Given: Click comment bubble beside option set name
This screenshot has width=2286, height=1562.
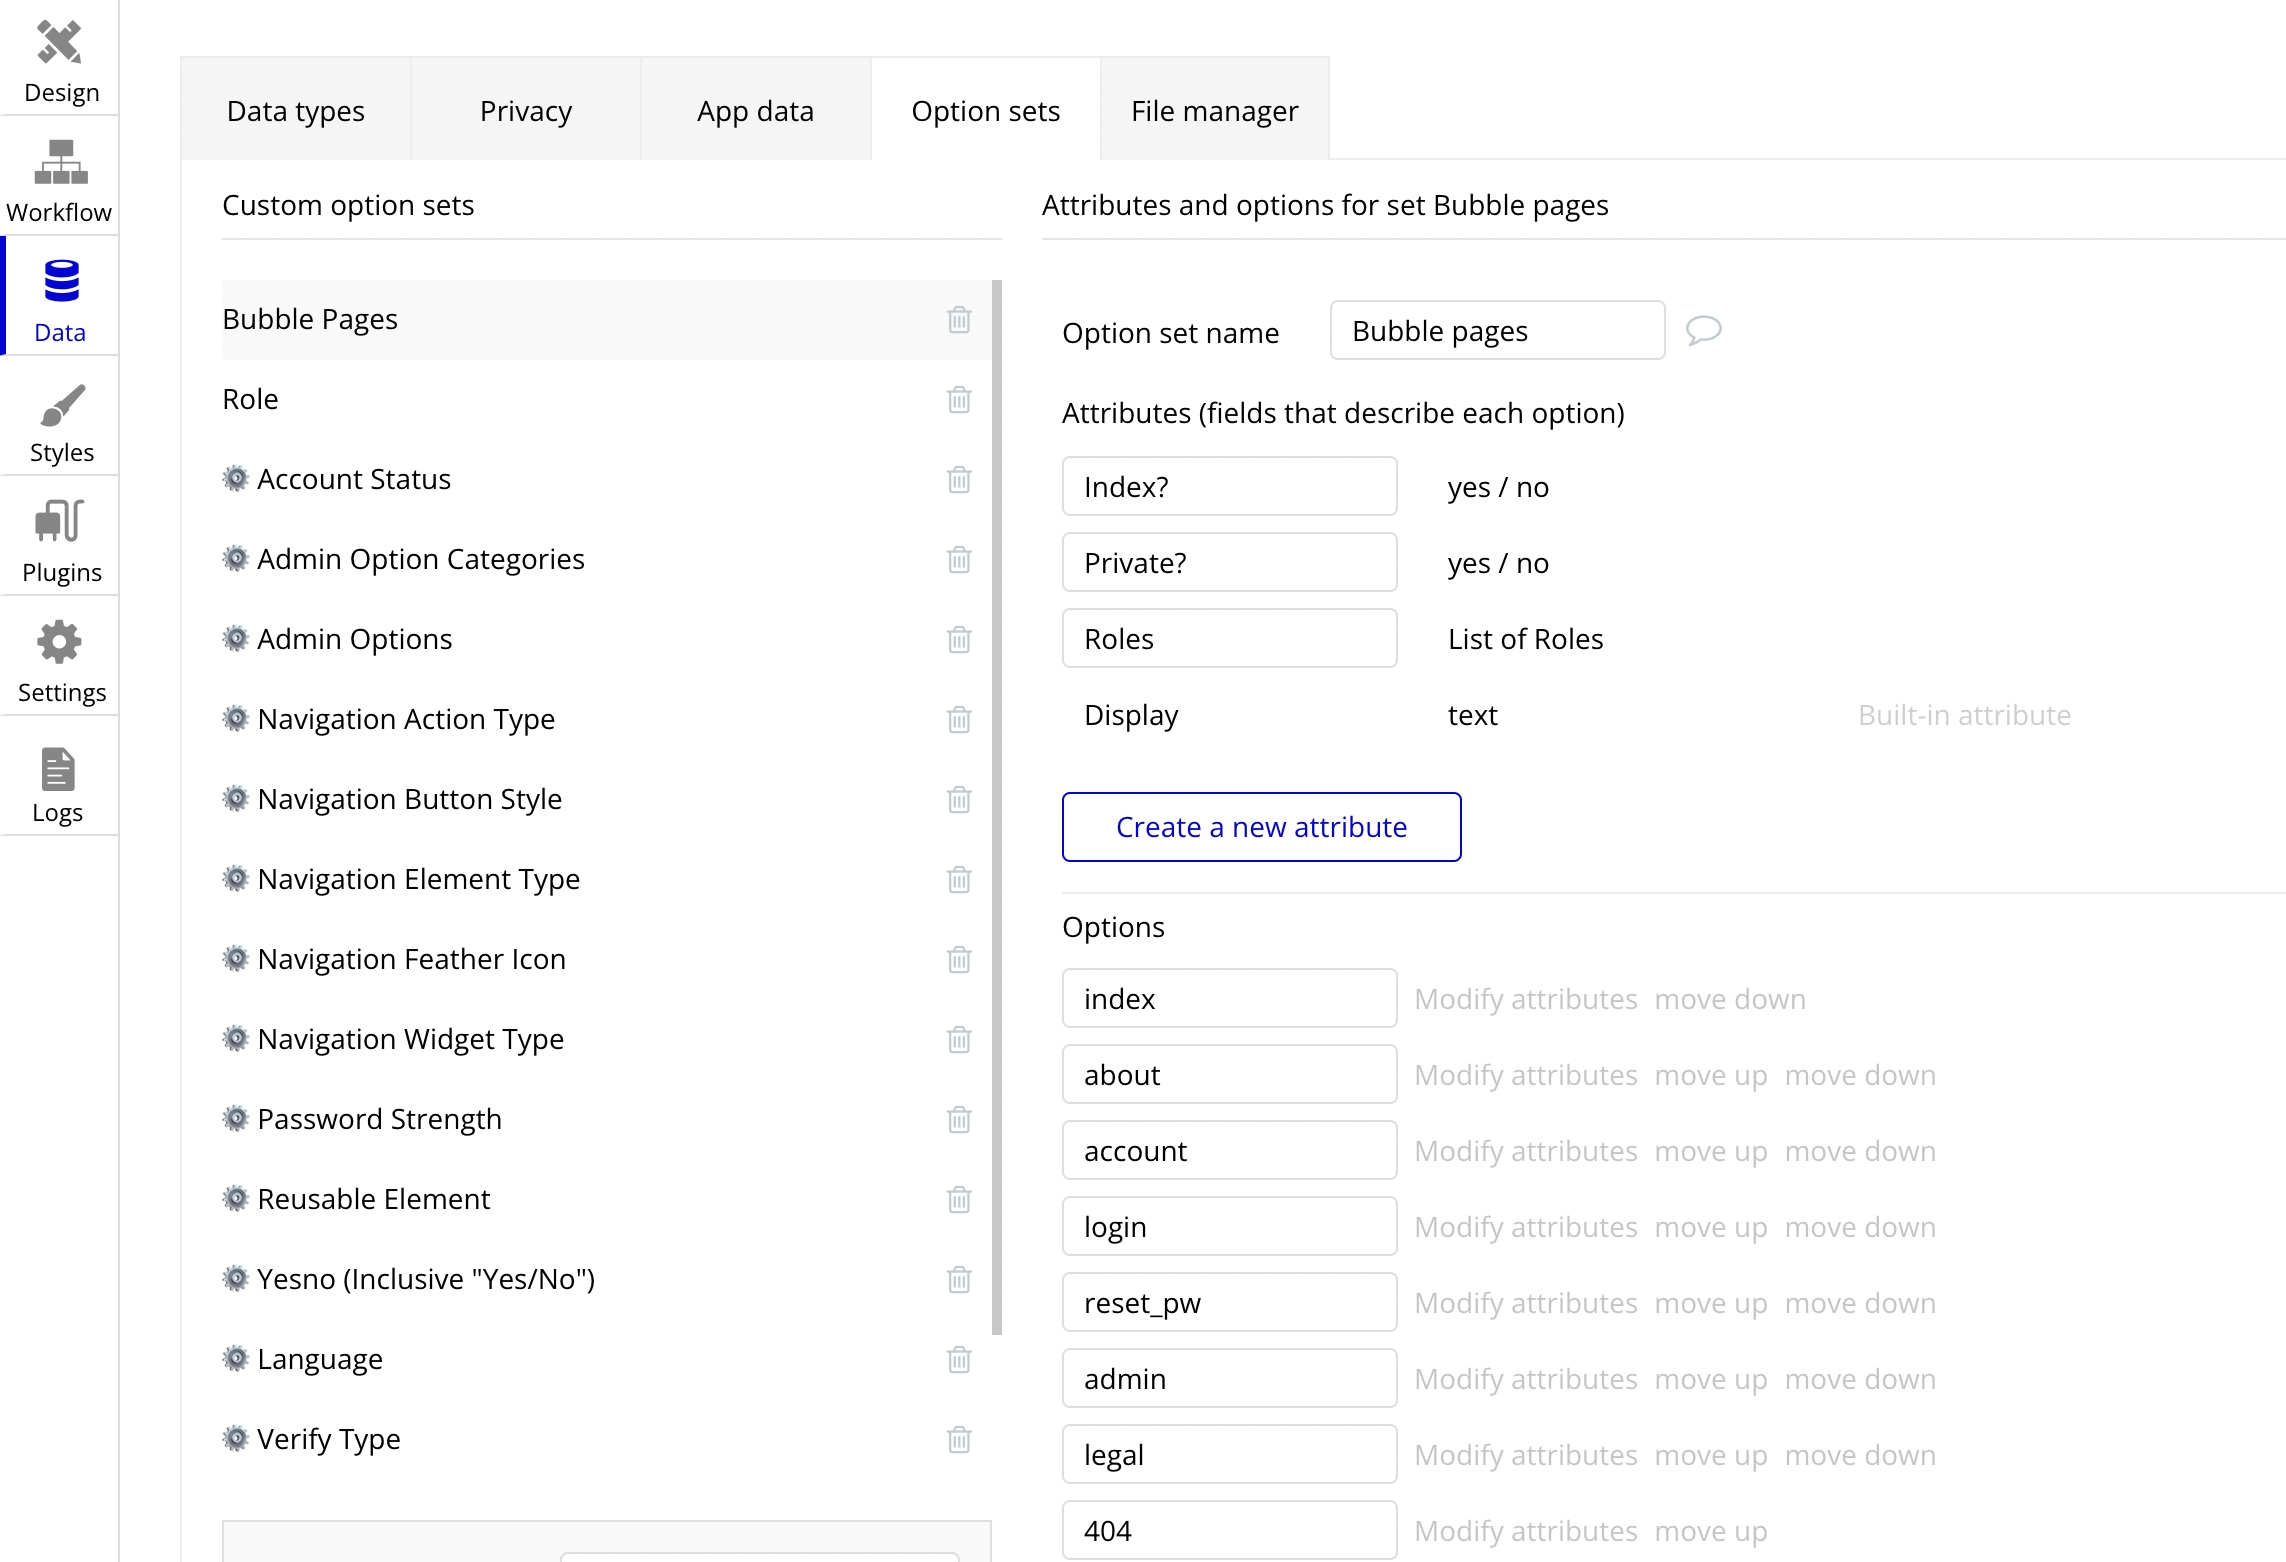Looking at the screenshot, I should 1703,330.
